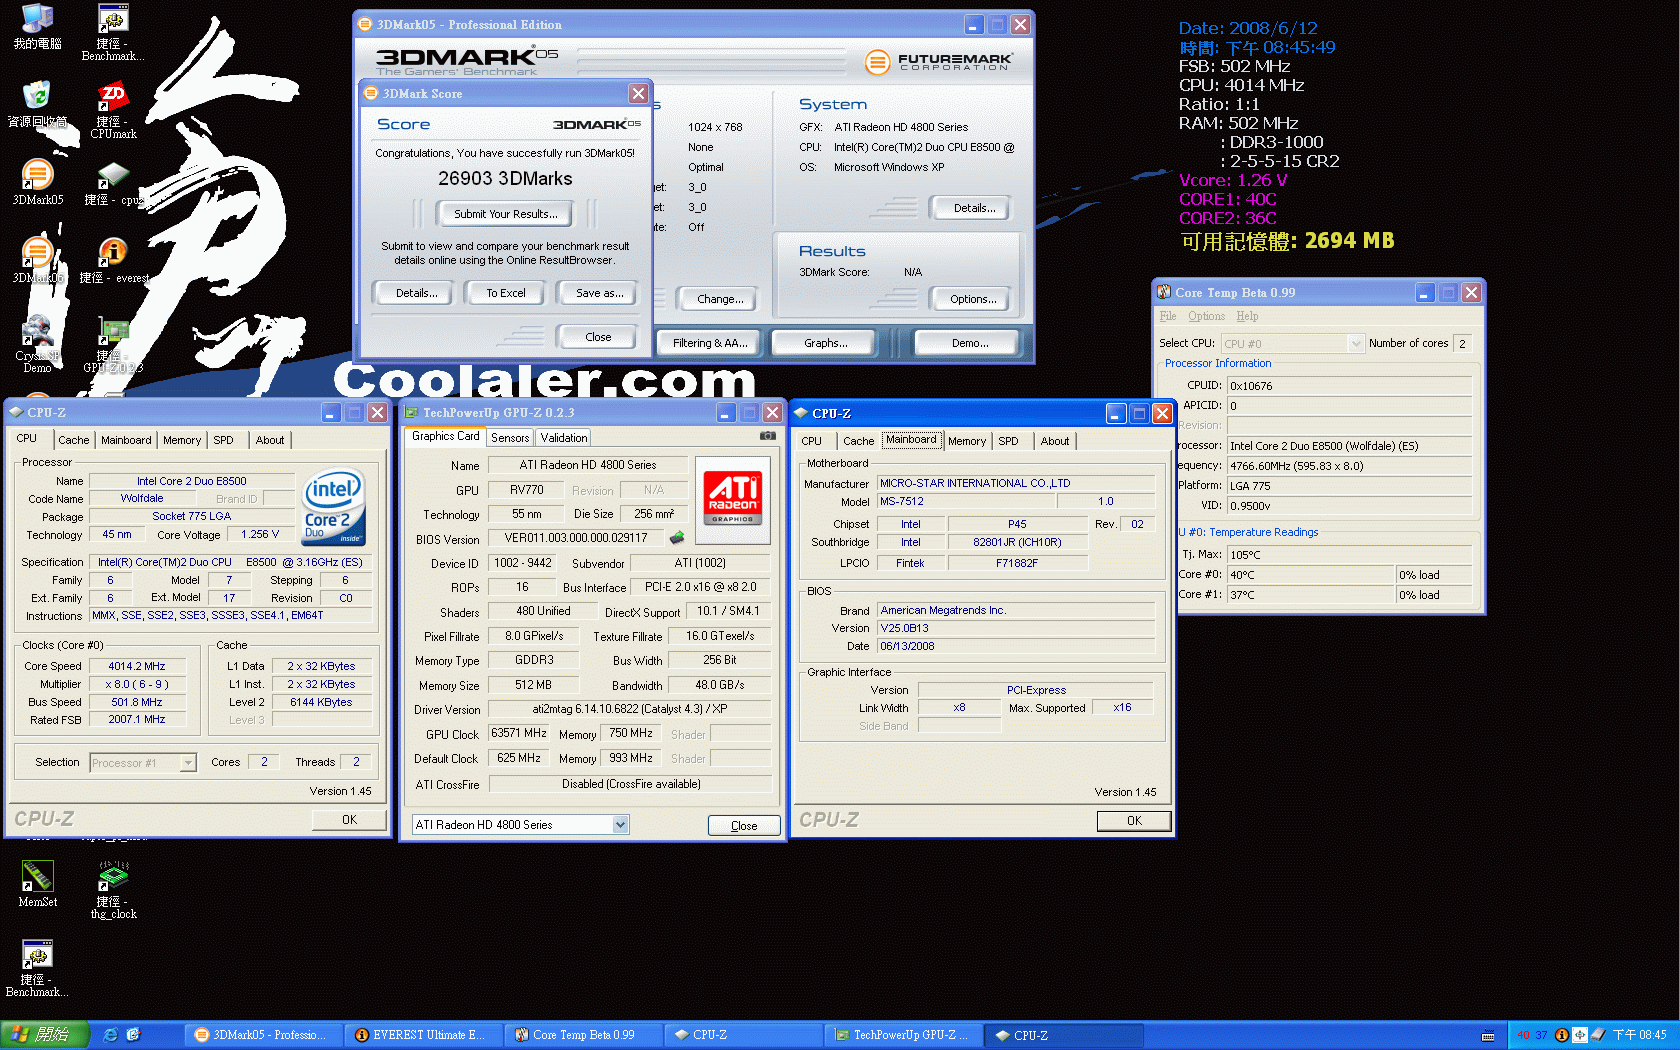This screenshot has height=1050, width=1680.
Task: Open the 我的電腦 desktop icon
Action: pyautogui.click(x=37, y=27)
